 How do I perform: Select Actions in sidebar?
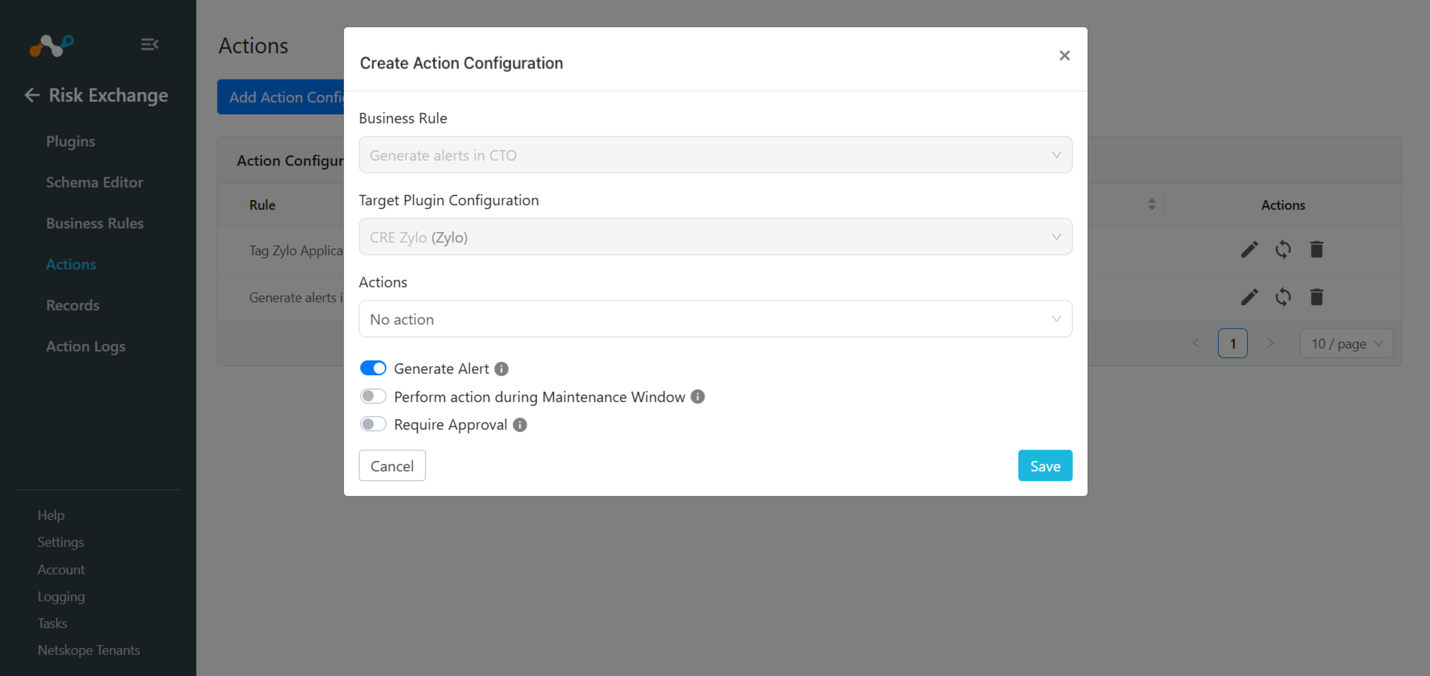pos(71,264)
